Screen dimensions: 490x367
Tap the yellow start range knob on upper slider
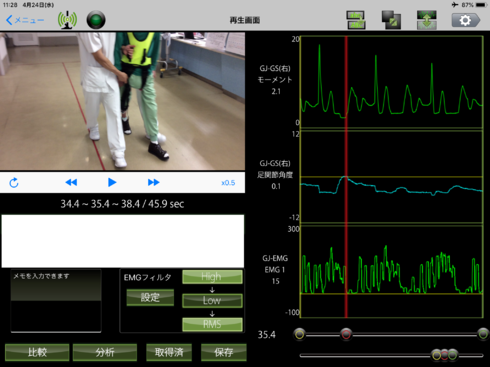[300, 334]
